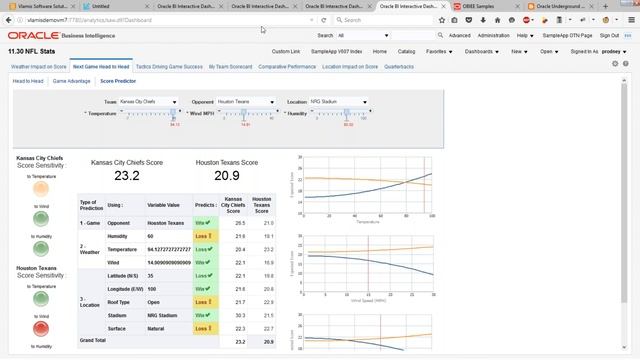Click the dashboard vertical scrollbar

pos(624,193)
